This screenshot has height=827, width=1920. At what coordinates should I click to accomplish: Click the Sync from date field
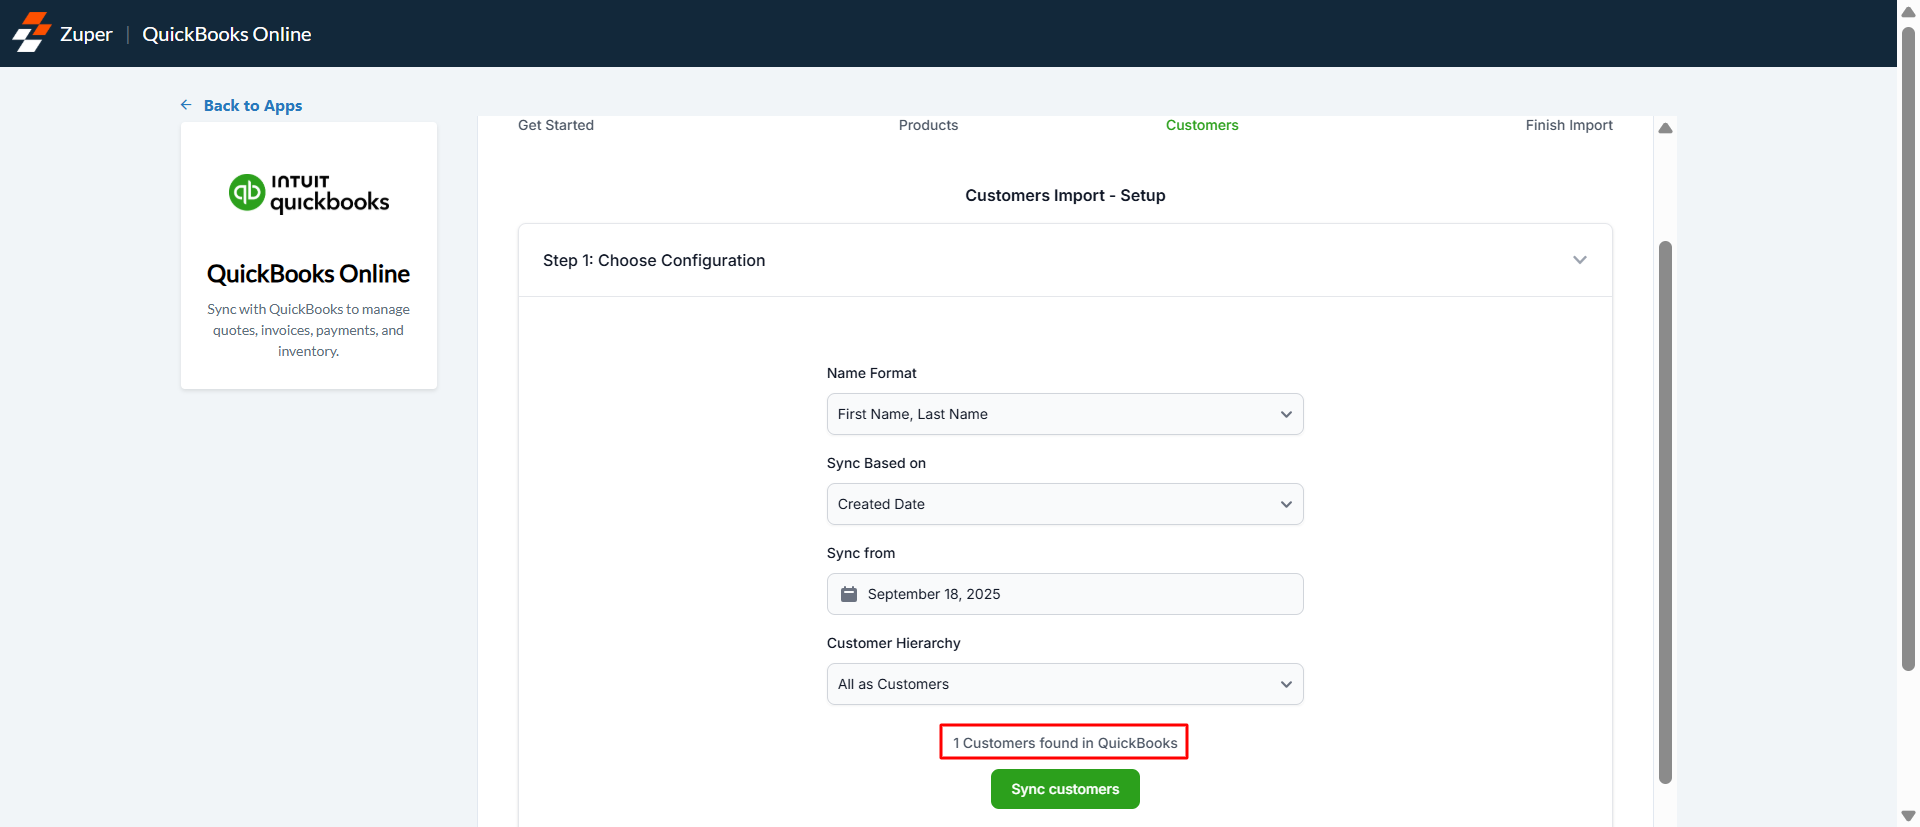point(1065,594)
